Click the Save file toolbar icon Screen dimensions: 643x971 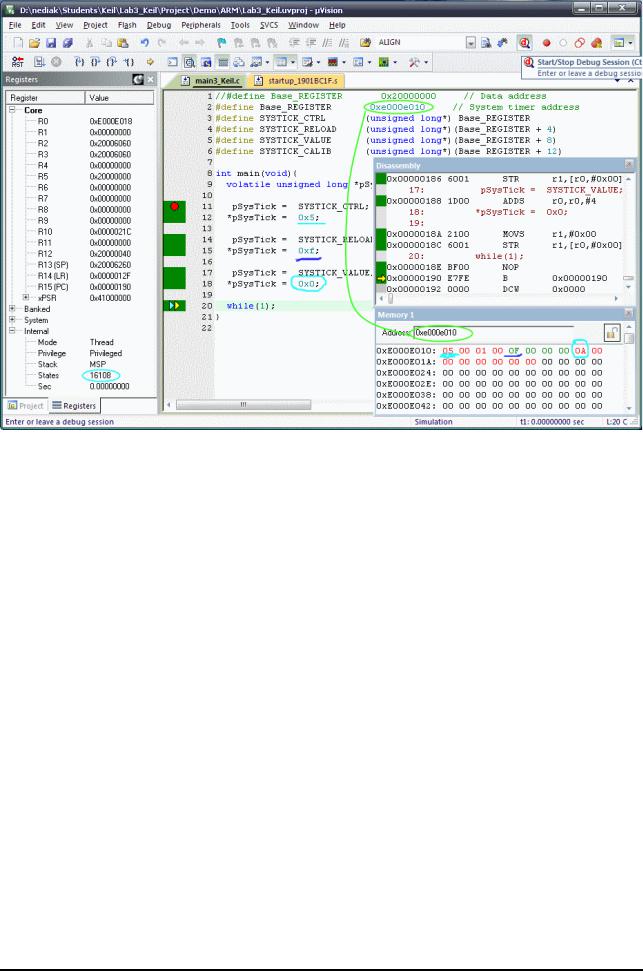pyautogui.click(x=51, y=43)
